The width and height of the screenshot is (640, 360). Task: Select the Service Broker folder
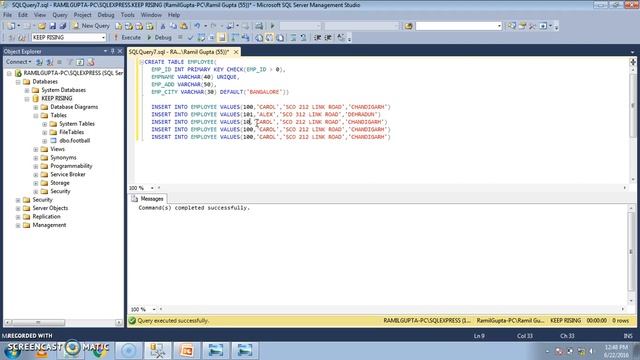coord(68,174)
